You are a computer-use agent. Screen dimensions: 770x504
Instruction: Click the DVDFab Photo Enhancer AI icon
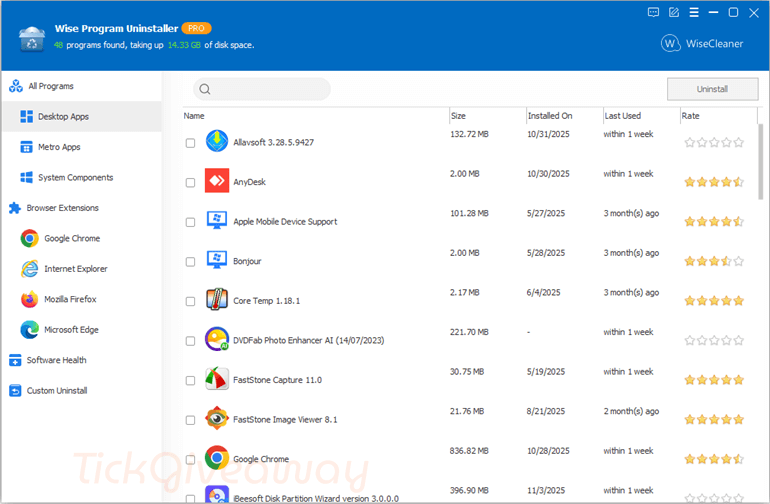(x=217, y=339)
